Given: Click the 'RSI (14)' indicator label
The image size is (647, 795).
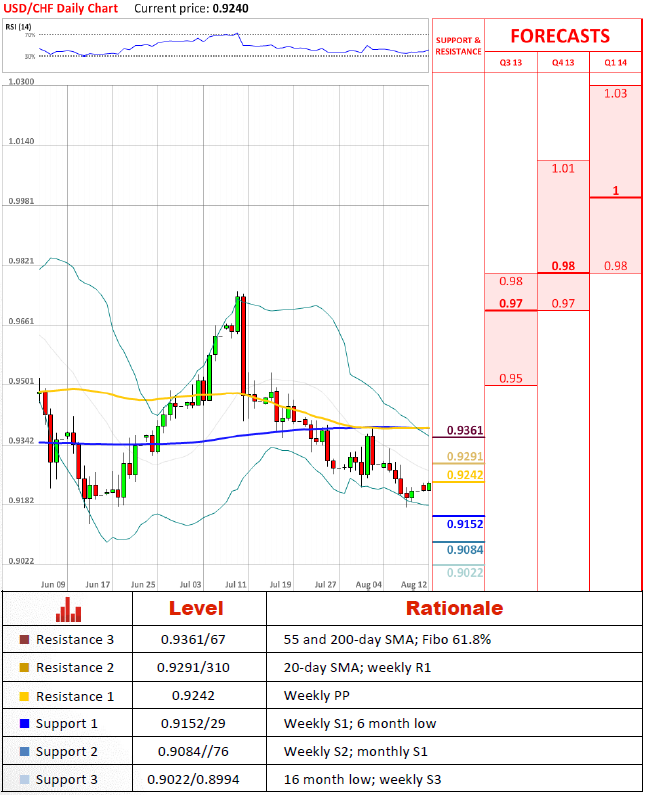Looking at the screenshot, I should pyautogui.click(x=18, y=26).
